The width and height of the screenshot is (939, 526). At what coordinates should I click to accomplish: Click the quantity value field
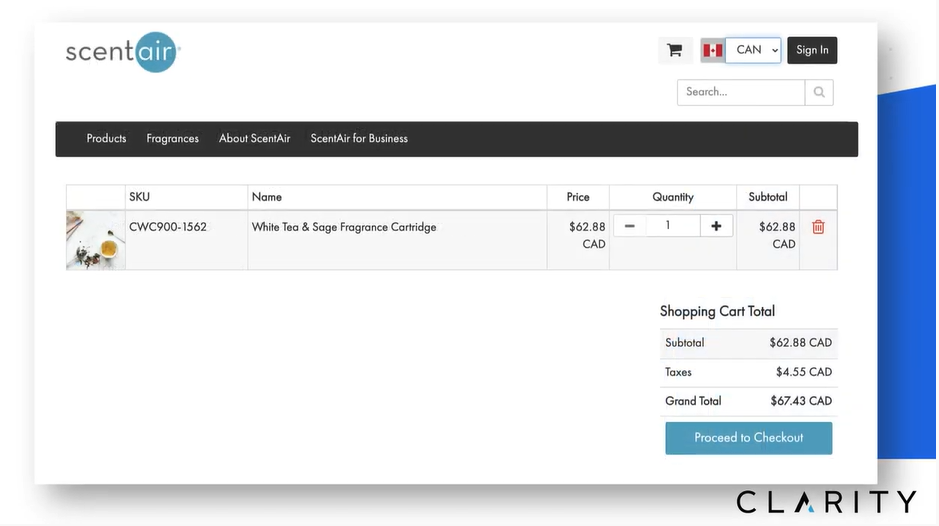point(673,226)
